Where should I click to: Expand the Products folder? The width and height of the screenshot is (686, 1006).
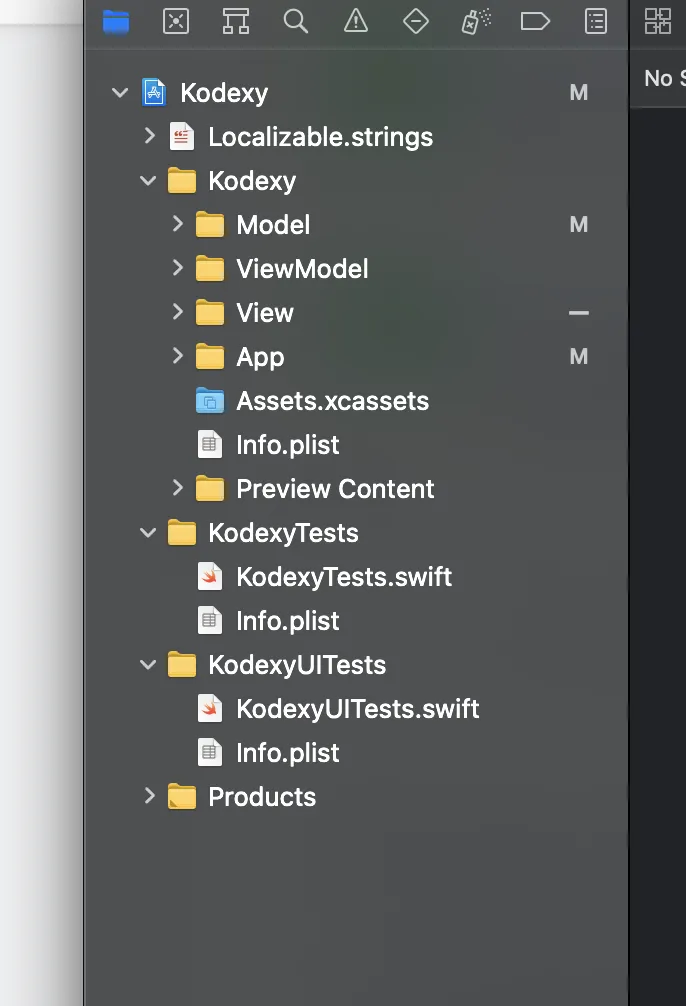tap(149, 797)
